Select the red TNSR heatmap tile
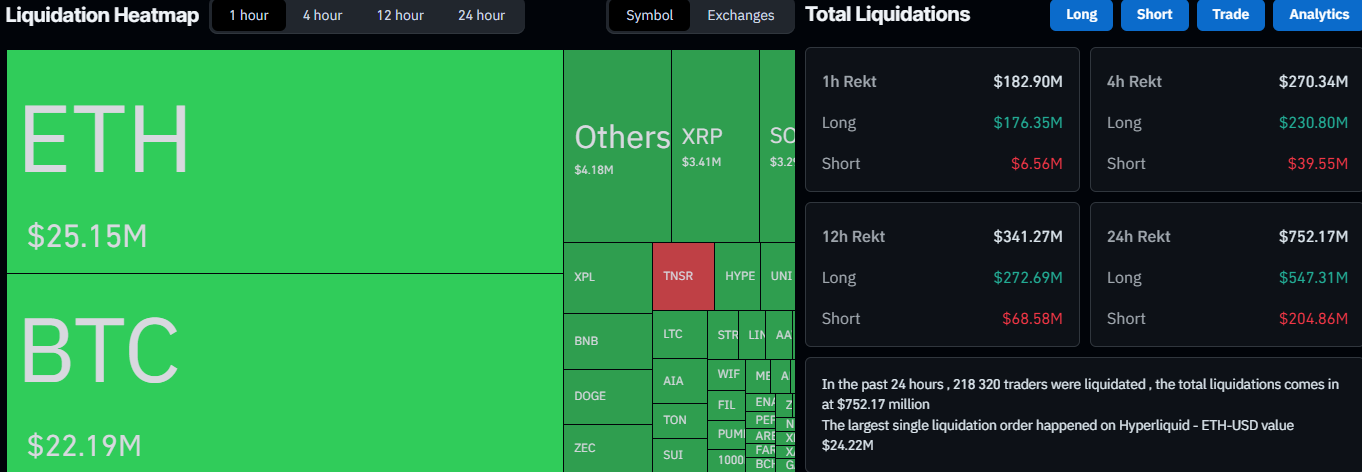Viewport: 1362px width, 472px height. [x=683, y=276]
